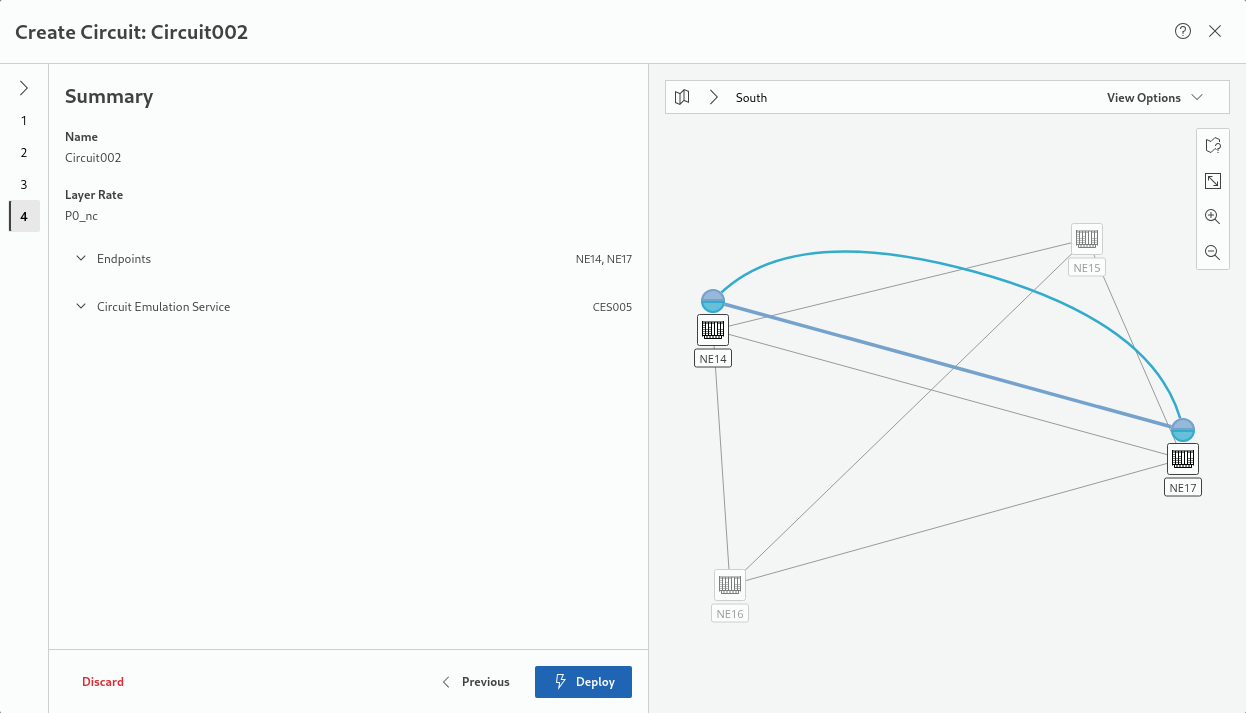Go to wizard step 1
This screenshot has height=713, width=1246.
click(x=24, y=121)
